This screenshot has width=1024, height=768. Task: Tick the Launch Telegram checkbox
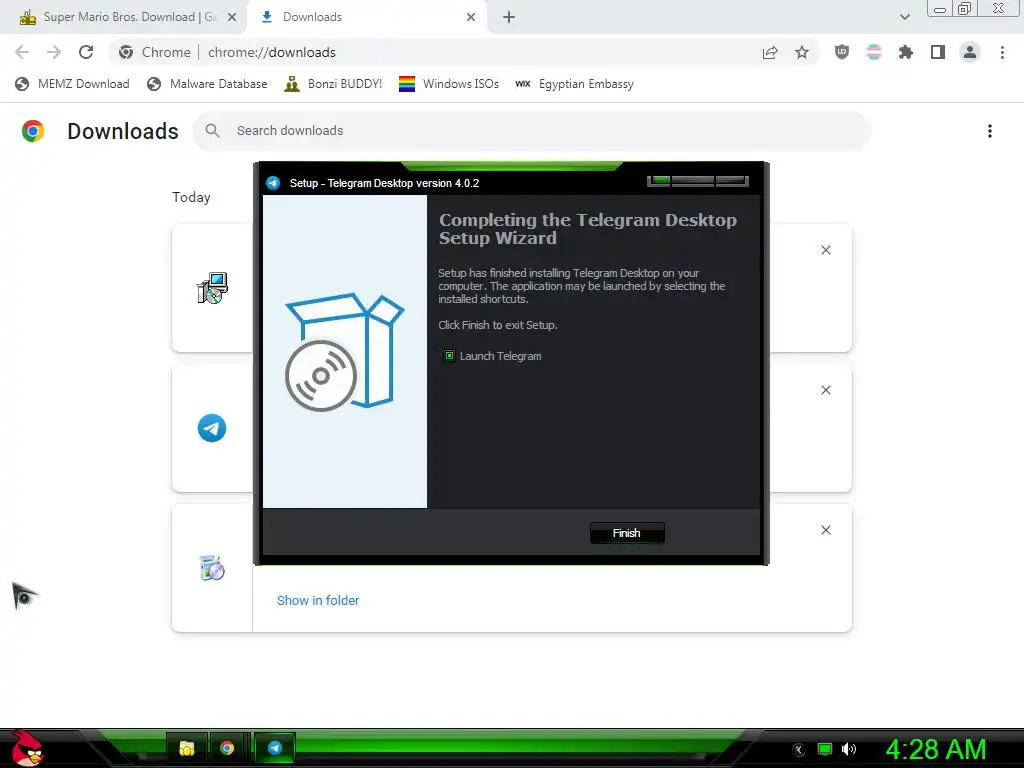coord(449,356)
